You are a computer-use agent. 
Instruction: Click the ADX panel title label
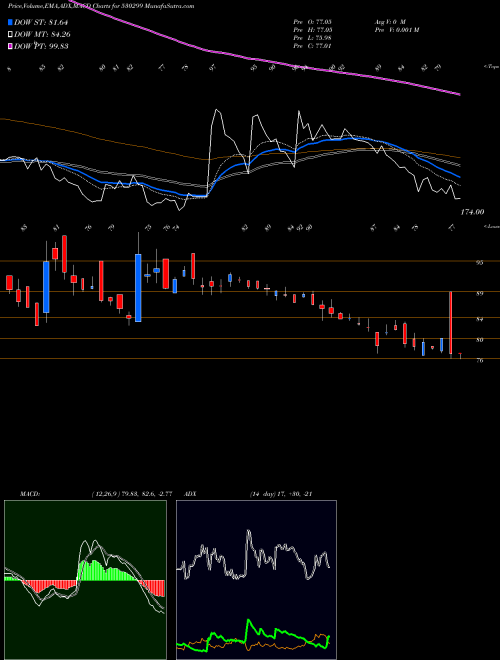pos(191,494)
